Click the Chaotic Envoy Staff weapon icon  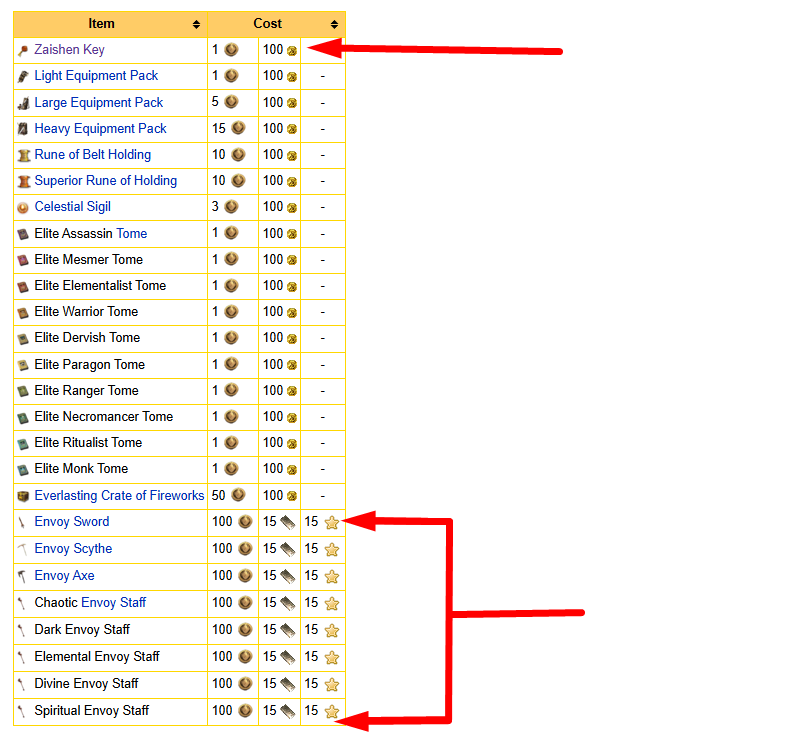pos(21,603)
